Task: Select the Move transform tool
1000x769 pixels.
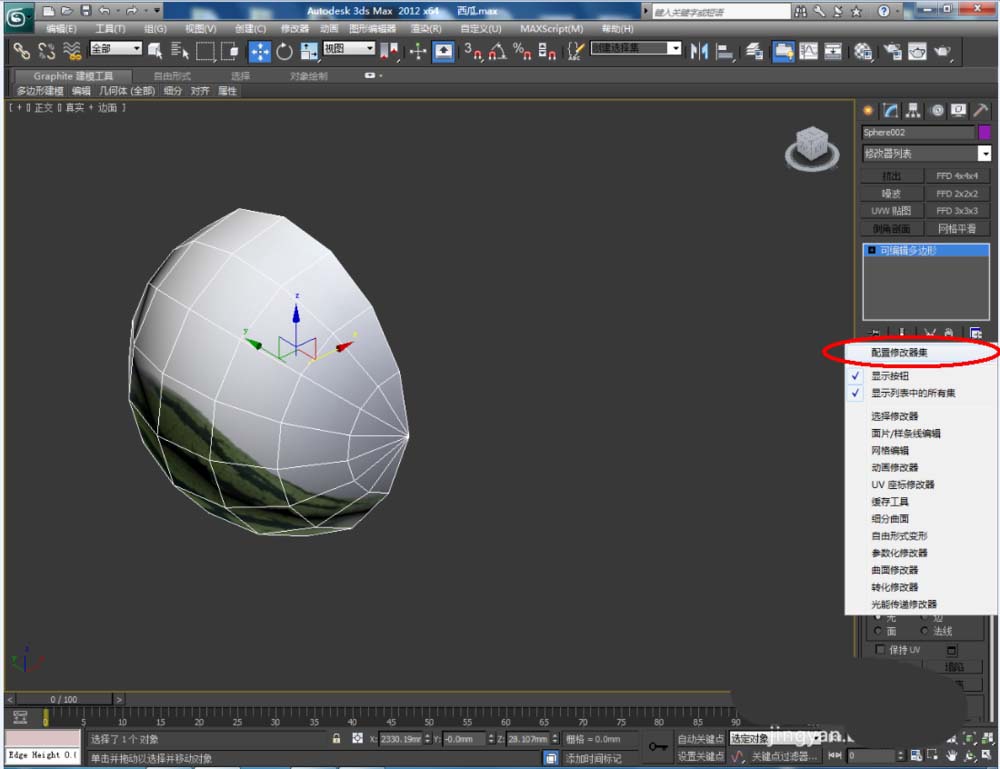Action: coord(260,51)
